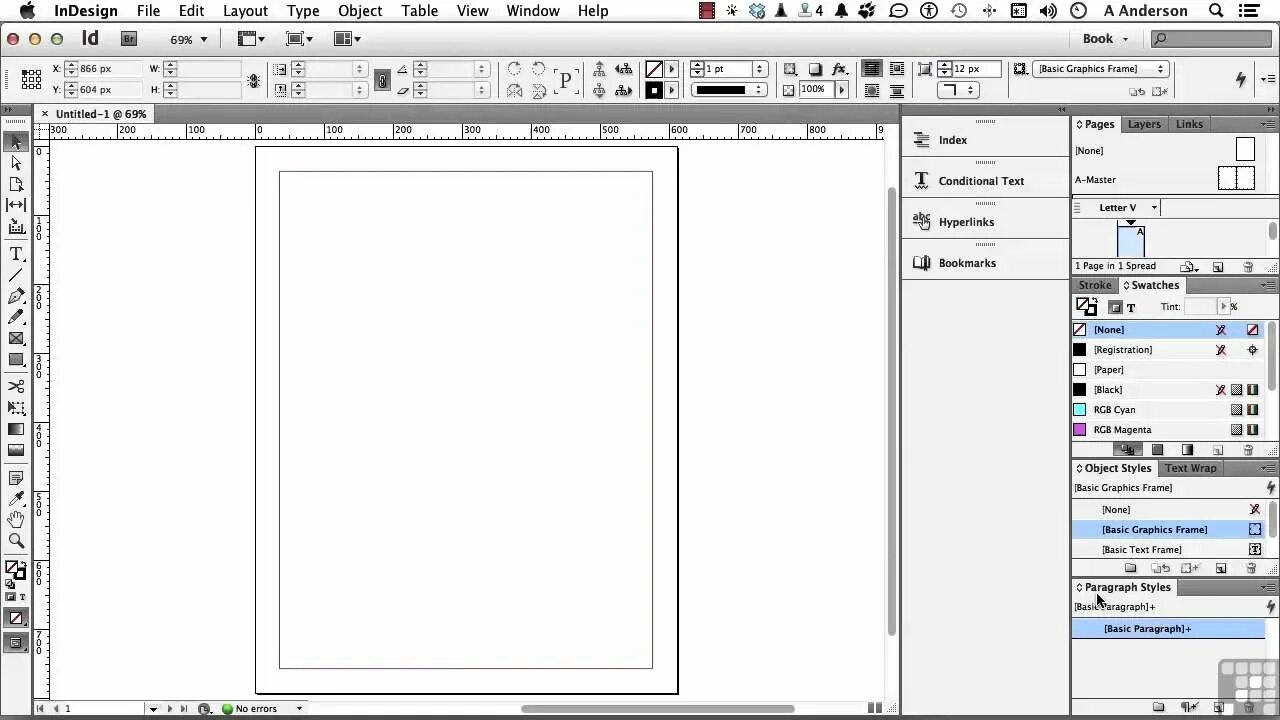Screen dimensions: 1280x720
Task: Select the Zoom magnifier tool
Action: 16,541
